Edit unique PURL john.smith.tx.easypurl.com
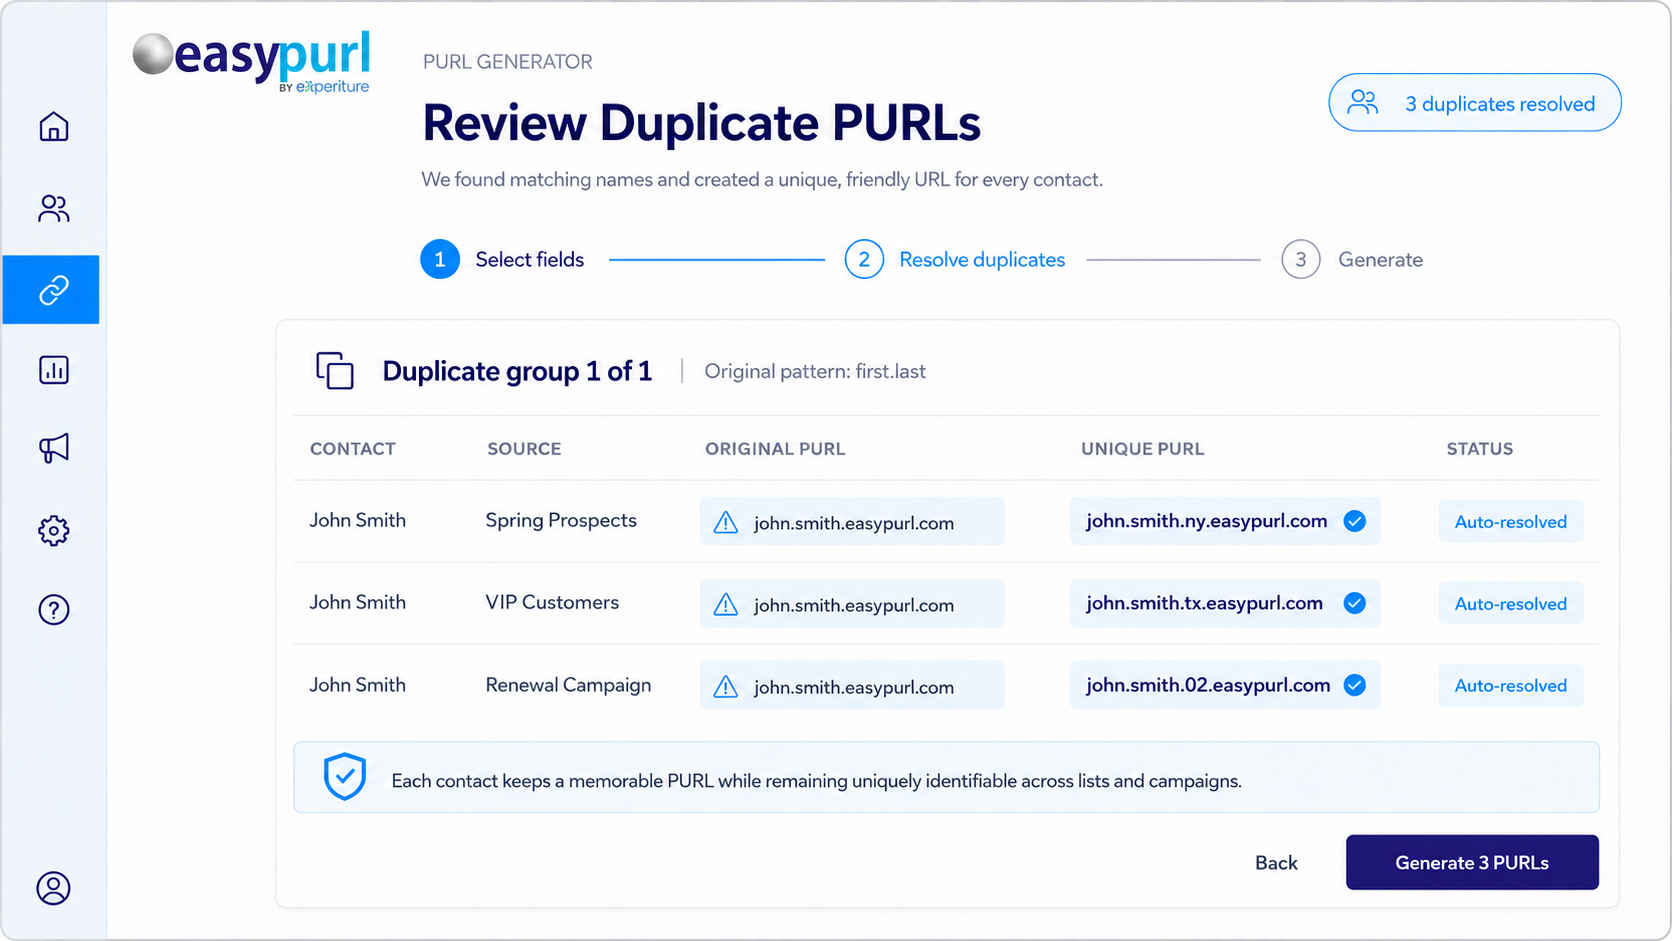Image resolution: width=1672 pixels, height=941 pixels. click(x=1225, y=603)
